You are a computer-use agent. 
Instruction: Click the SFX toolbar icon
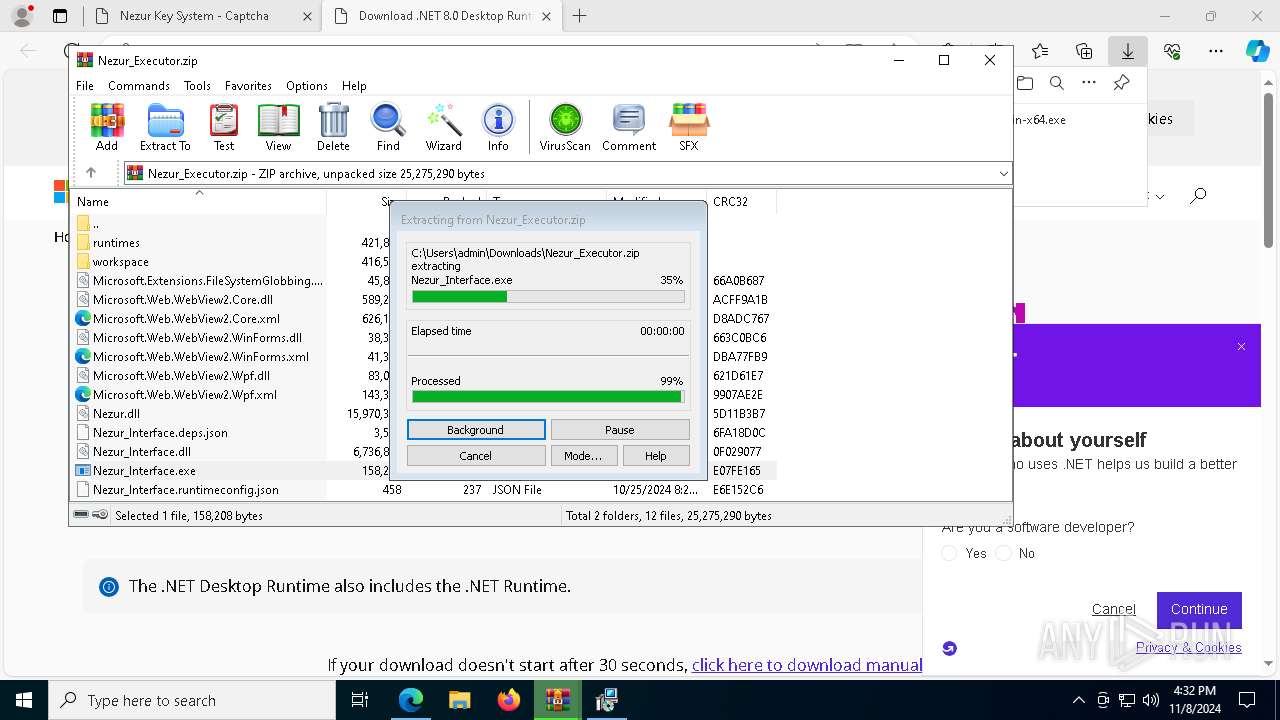[x=689, y=127]
